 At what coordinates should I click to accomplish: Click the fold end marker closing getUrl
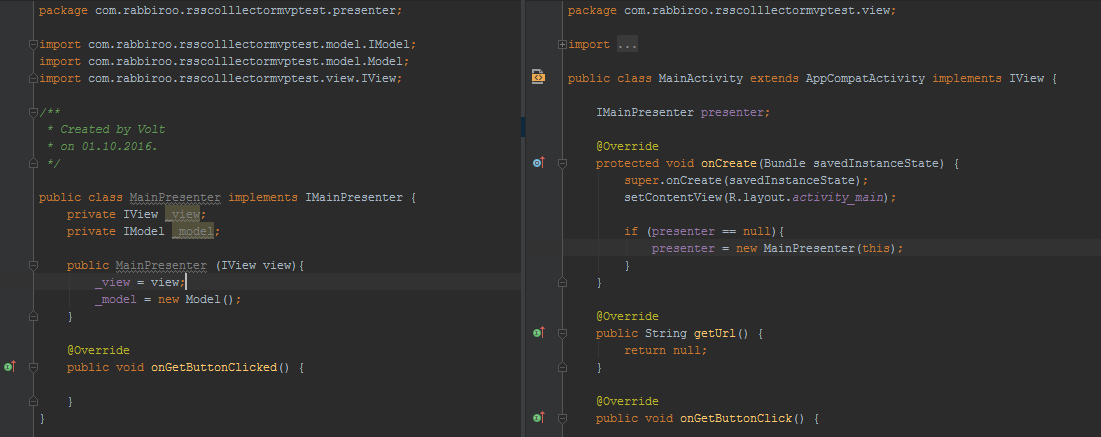tap(562, 367)
